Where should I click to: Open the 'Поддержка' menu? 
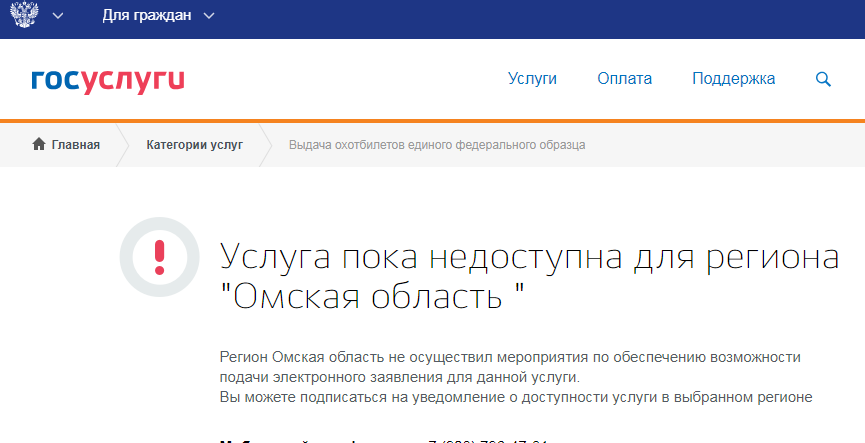pyautogui.click(x=734, y=79)
